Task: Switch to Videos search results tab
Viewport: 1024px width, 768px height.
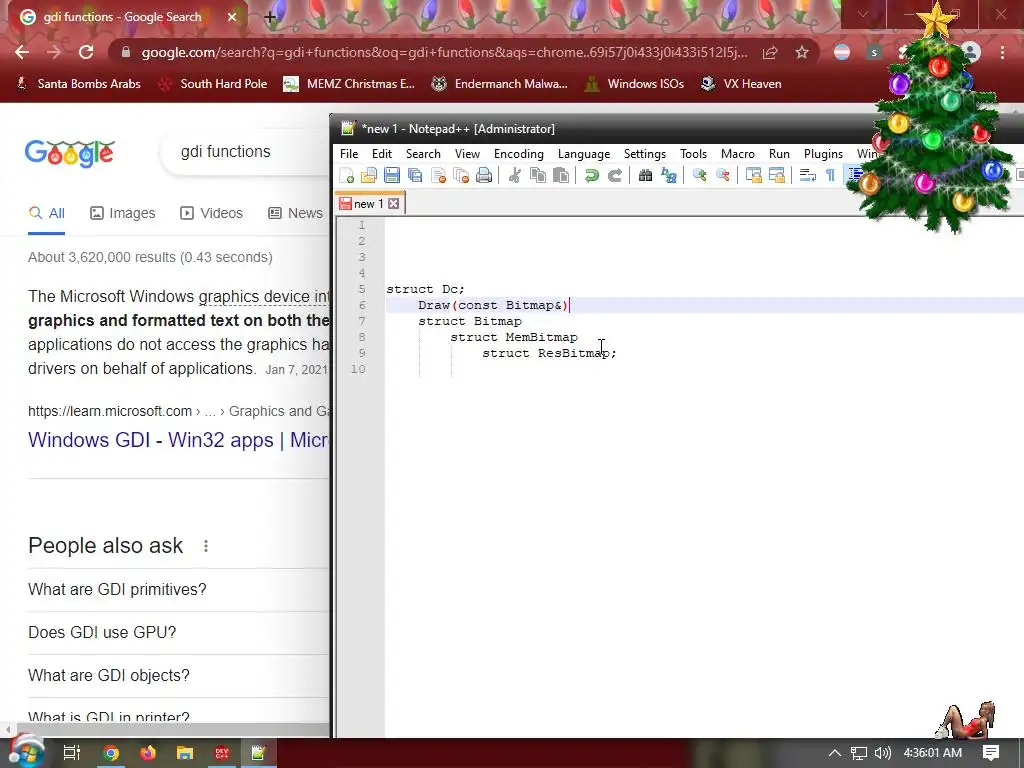Action: click(211, 213)
